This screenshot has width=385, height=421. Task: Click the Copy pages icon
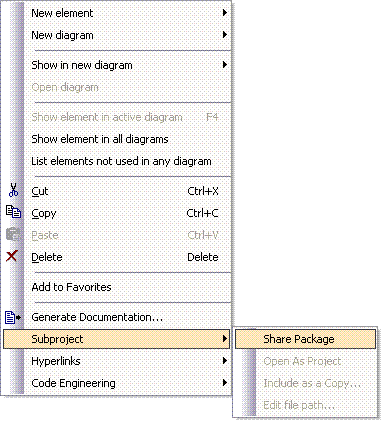tap(14, 212)
